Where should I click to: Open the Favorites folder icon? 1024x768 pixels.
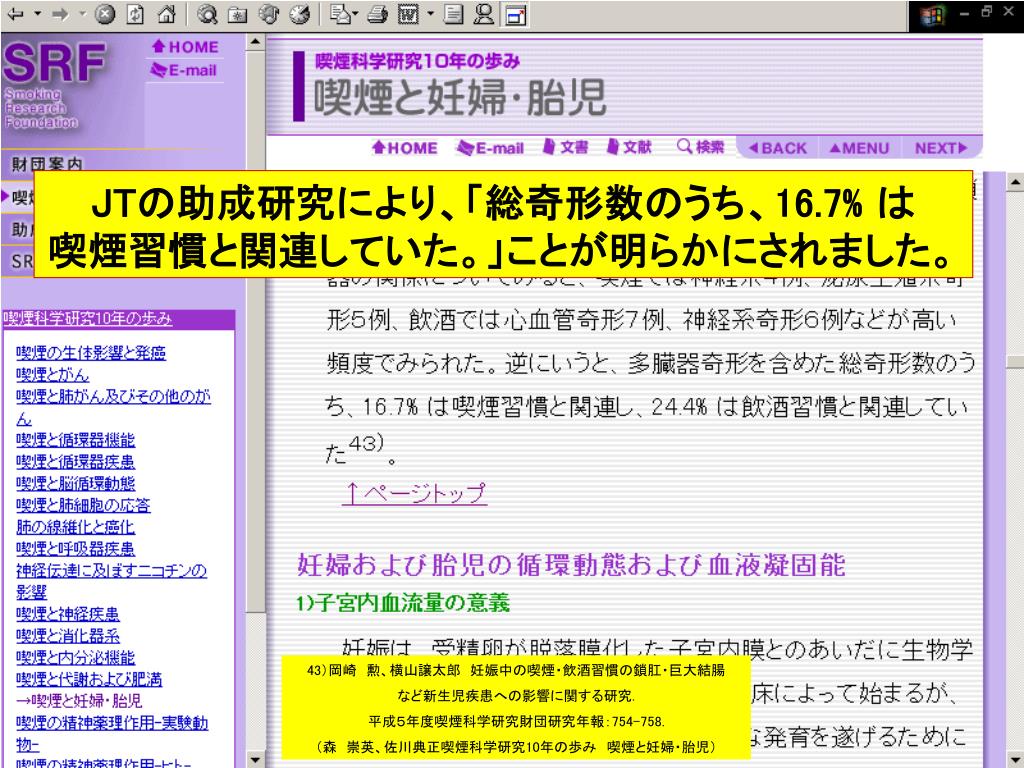[x=238, y=14]
